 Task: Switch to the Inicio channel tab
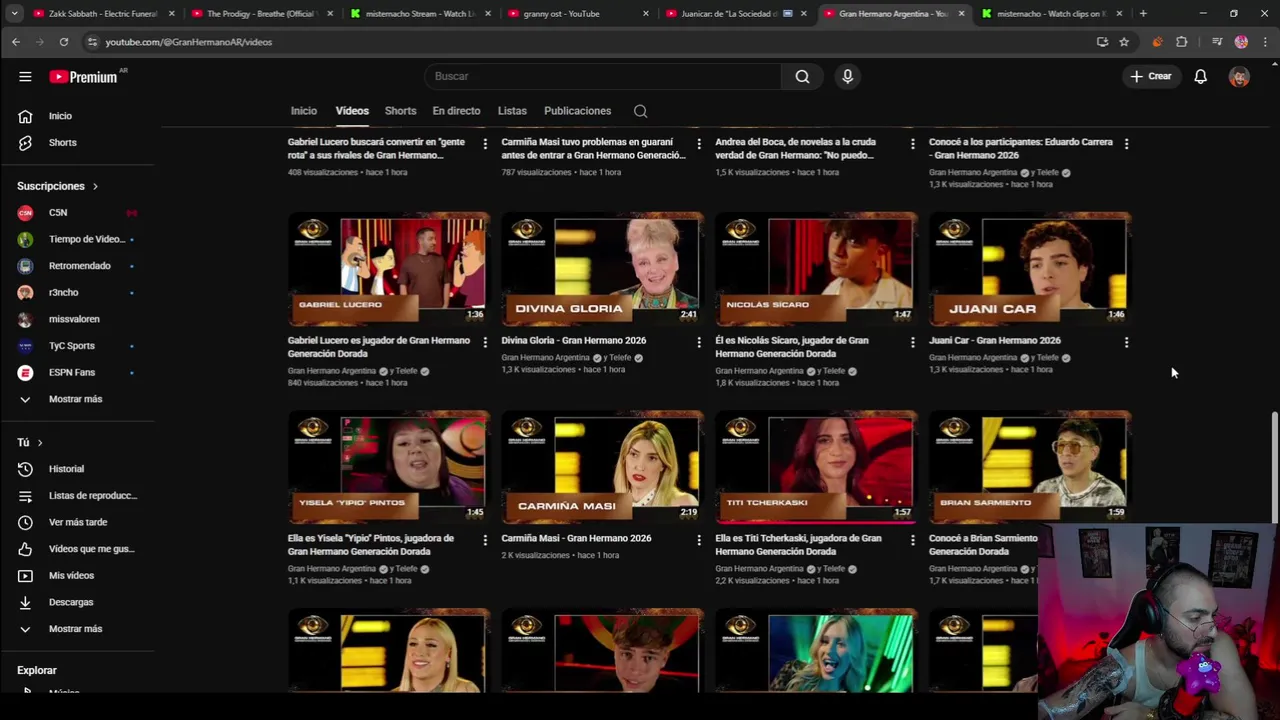pyautogui.click(x=303, y=111)
